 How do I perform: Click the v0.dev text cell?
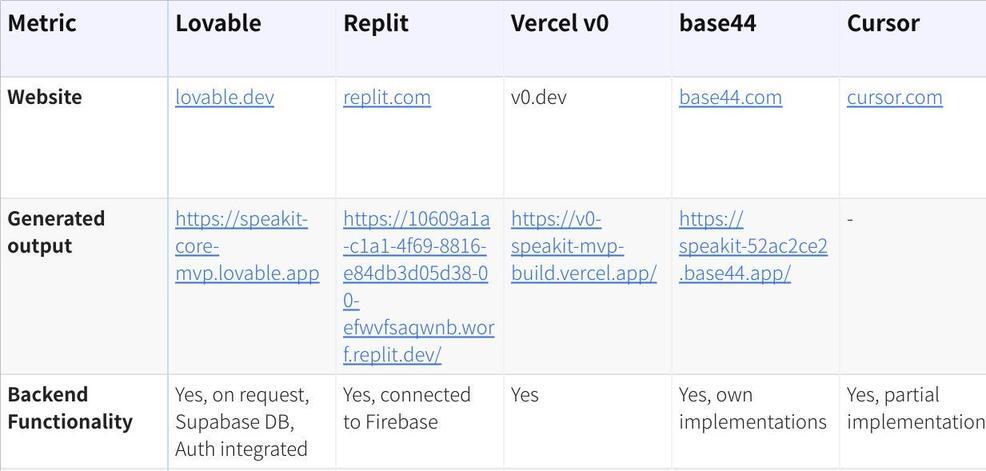538,97
